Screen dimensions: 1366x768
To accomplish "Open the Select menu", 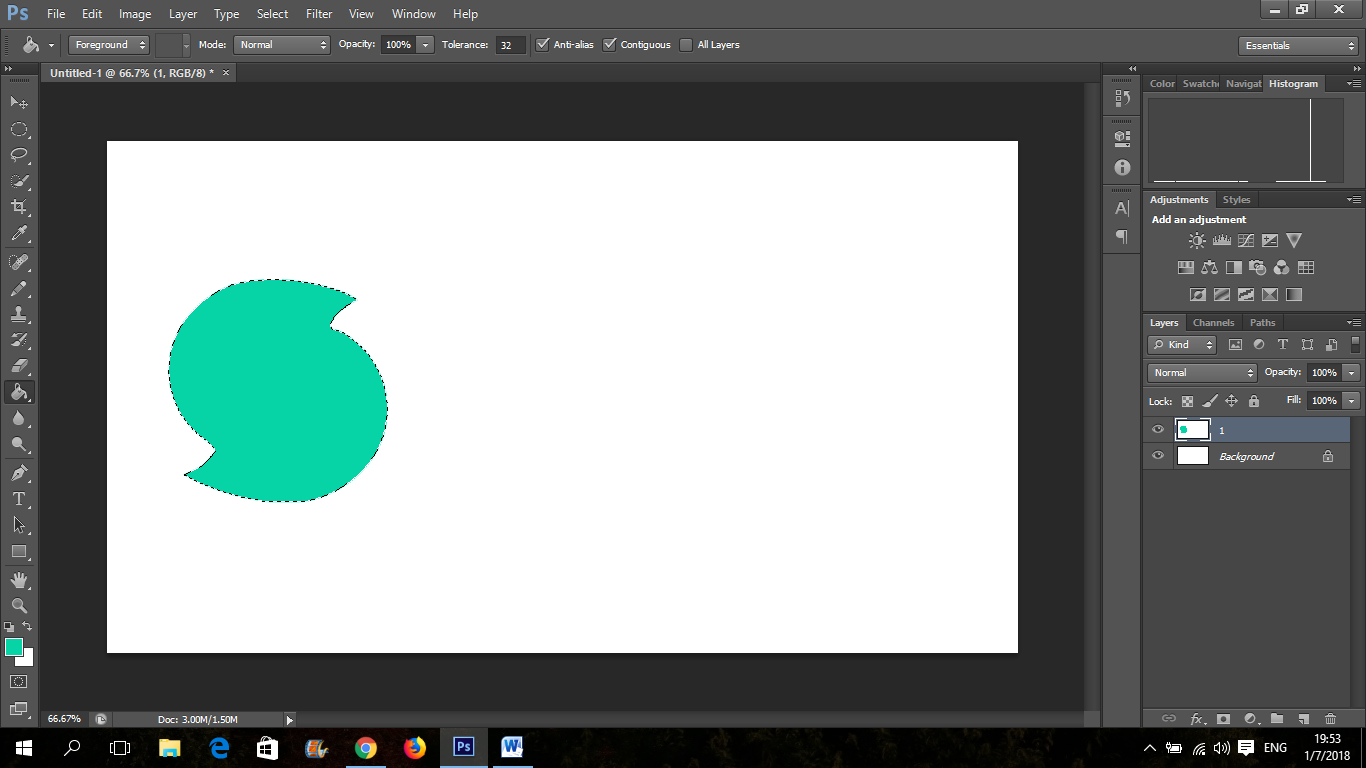I will (x=272, y=14).
